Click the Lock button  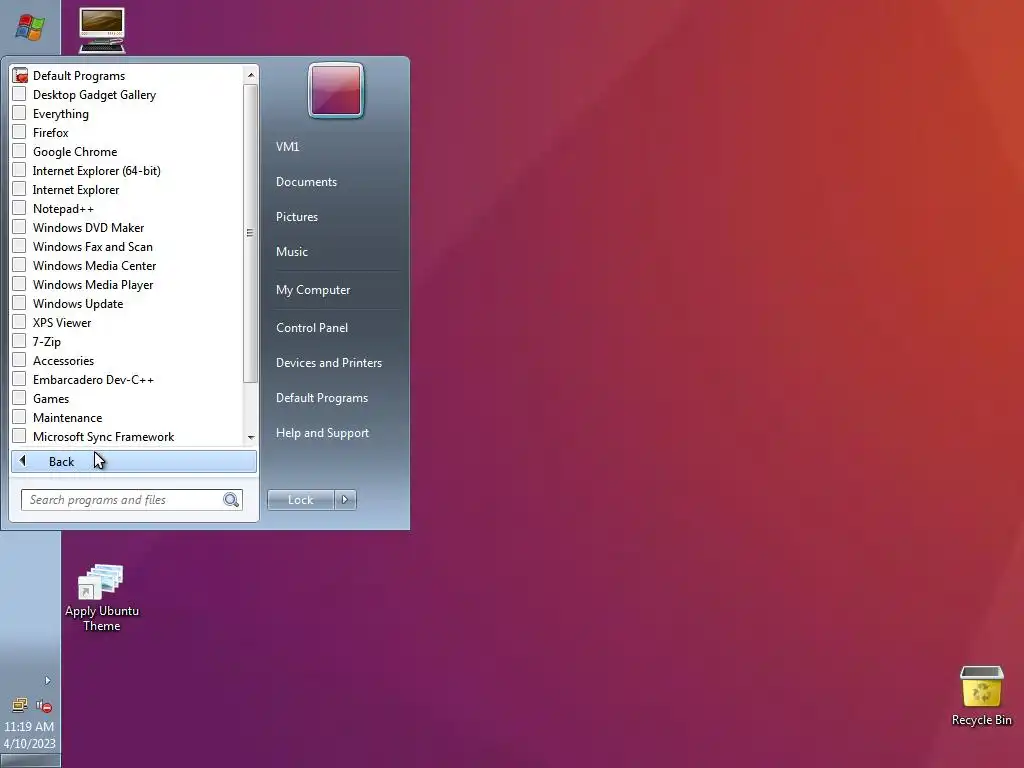pyautogui.click(x=300, y=500)
